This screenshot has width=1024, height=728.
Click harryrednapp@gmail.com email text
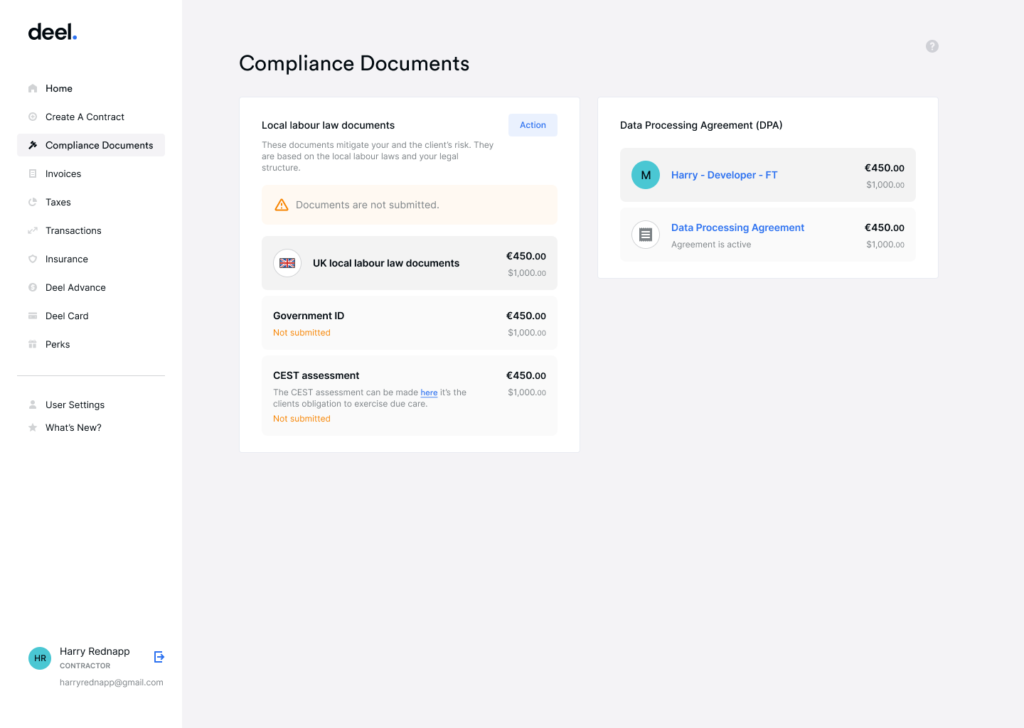click(112, 682)
